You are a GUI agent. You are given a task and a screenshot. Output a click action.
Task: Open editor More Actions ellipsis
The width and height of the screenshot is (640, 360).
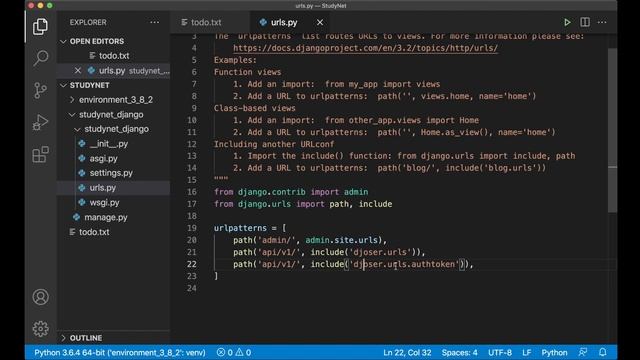[602, 22]
